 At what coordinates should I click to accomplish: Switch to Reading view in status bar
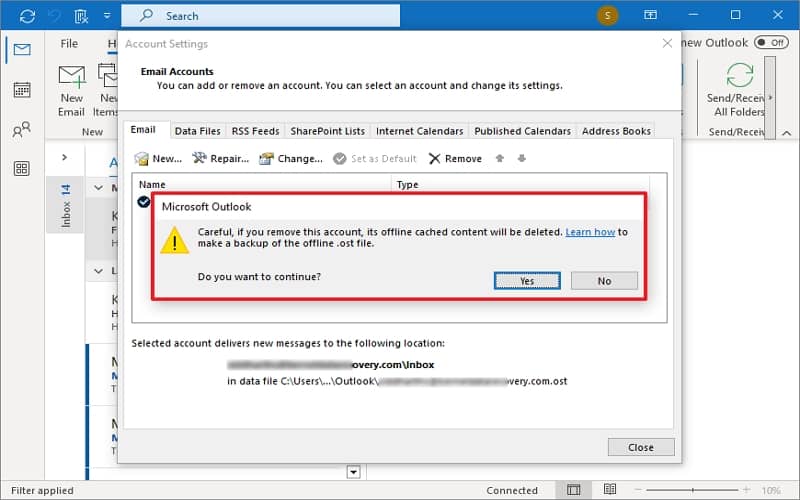click(x=610, y=489)
